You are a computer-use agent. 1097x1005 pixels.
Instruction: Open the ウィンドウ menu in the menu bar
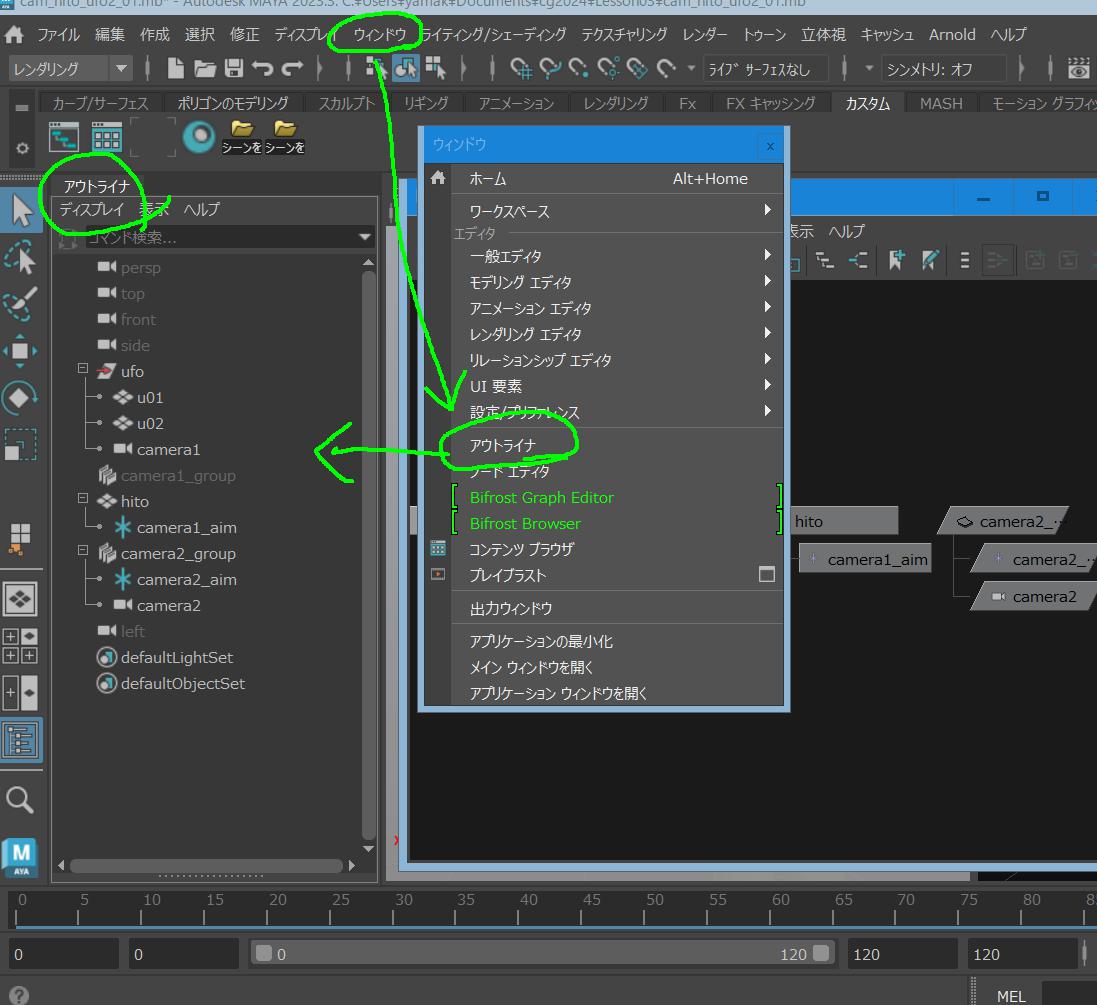coord(379,34)
